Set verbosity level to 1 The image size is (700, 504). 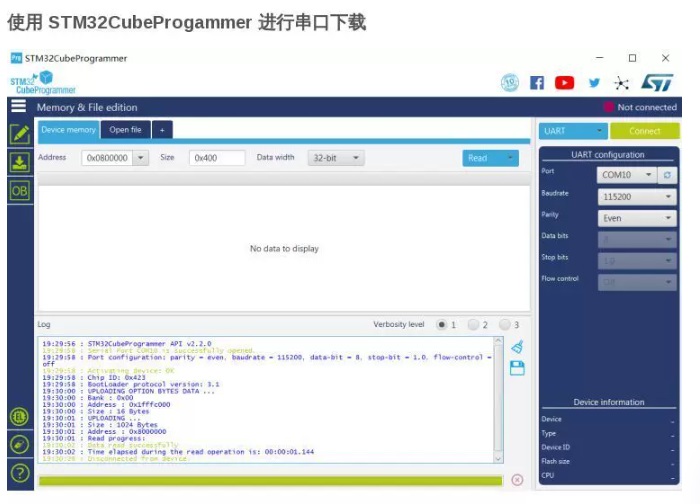[x=441, y=325]
